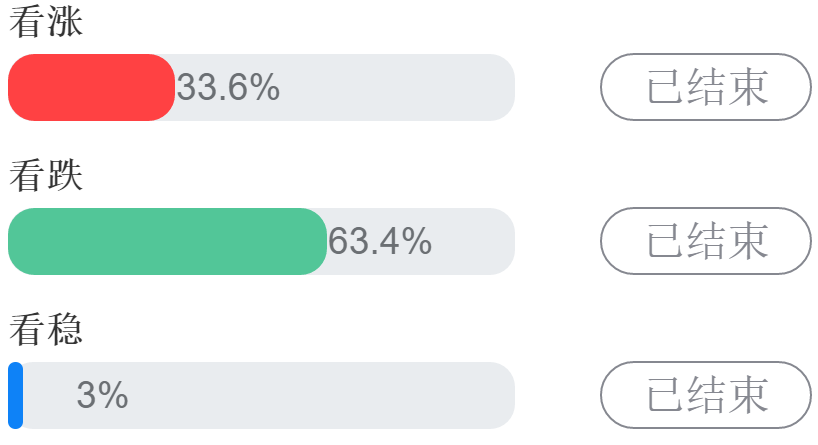Click the blue 看稳 progress bar fill
Viewport: 818px width, 445px height.
pyautogui.click(x=15, y=395)
